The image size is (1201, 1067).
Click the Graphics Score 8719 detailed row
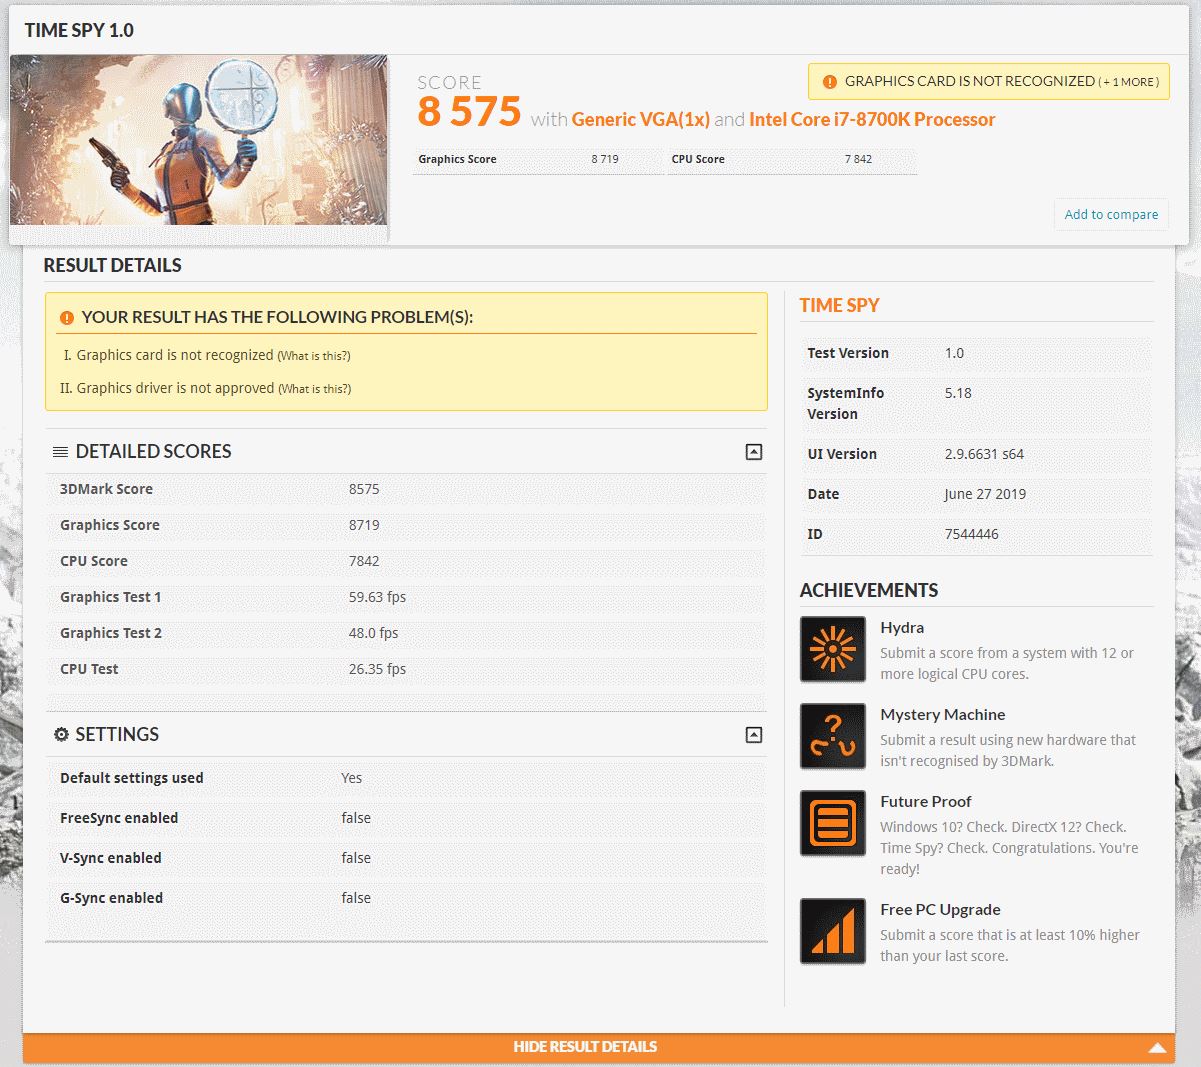click(x=406, y=525)
